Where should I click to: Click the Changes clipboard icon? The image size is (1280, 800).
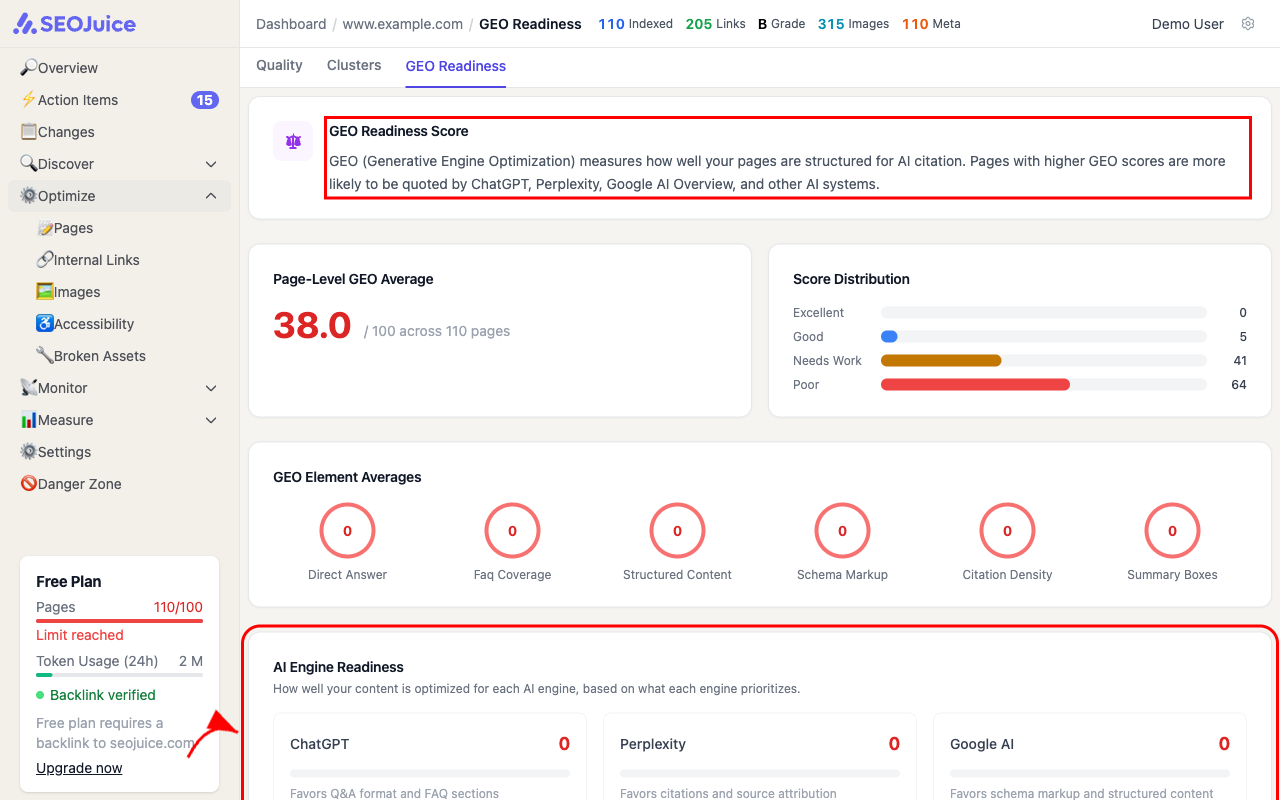pyautogui.click(x=29, y=132)
